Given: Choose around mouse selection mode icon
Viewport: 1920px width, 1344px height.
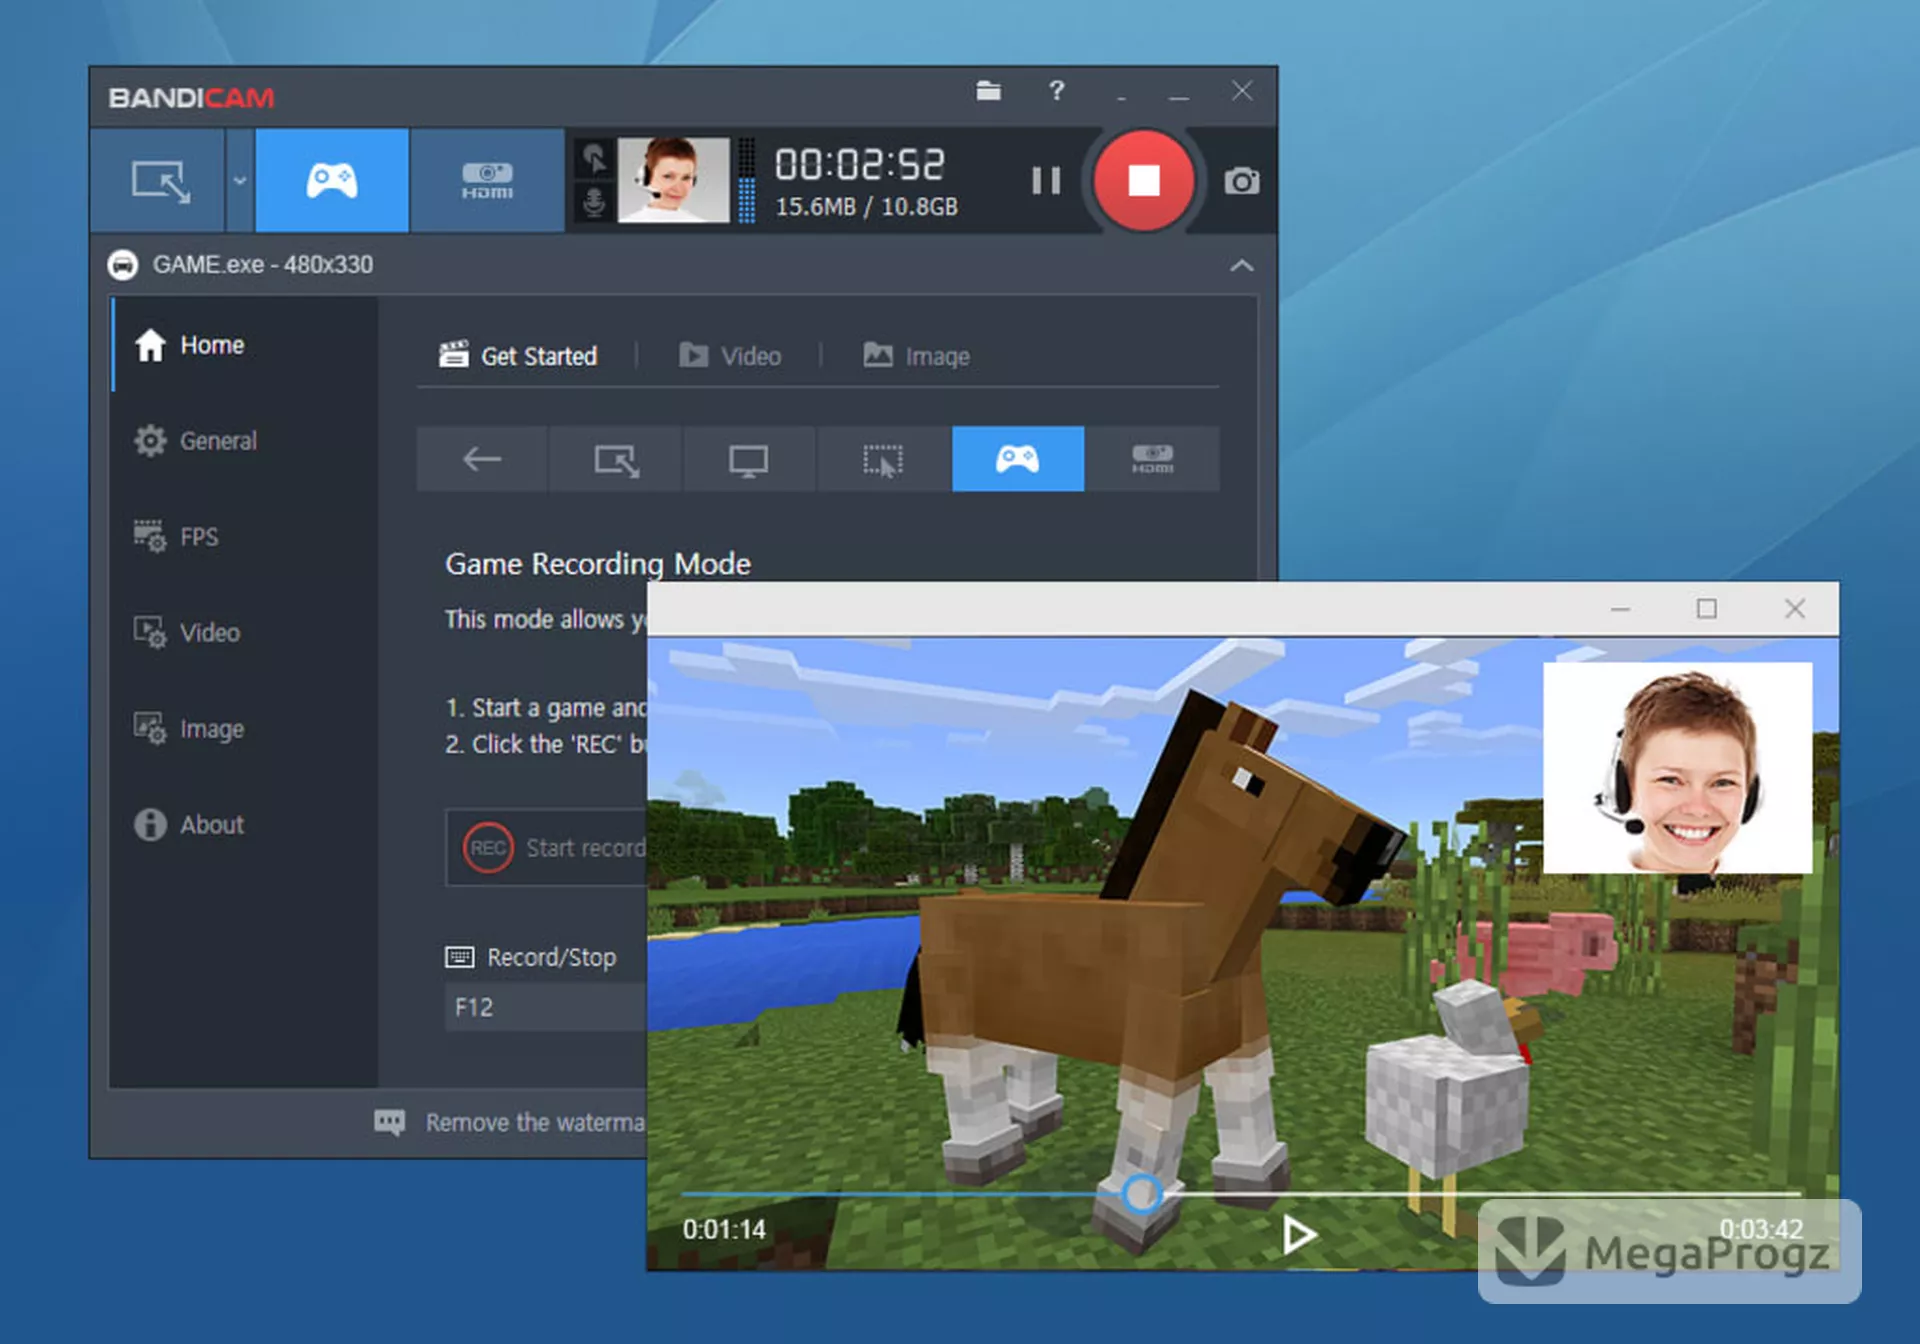Looking at the screenshot, I should [883, 459].
